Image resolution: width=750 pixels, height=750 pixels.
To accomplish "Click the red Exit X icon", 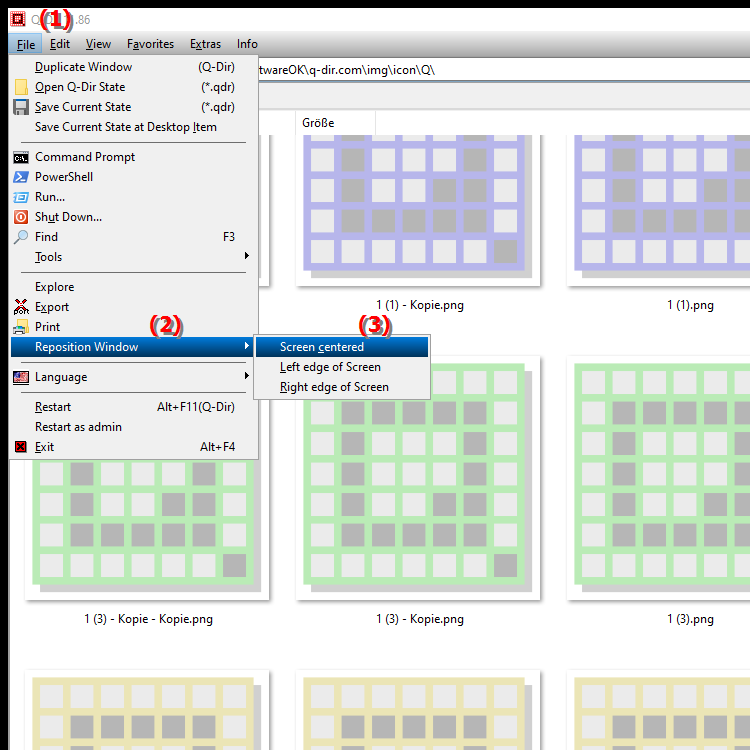I will tap(21, 447).
